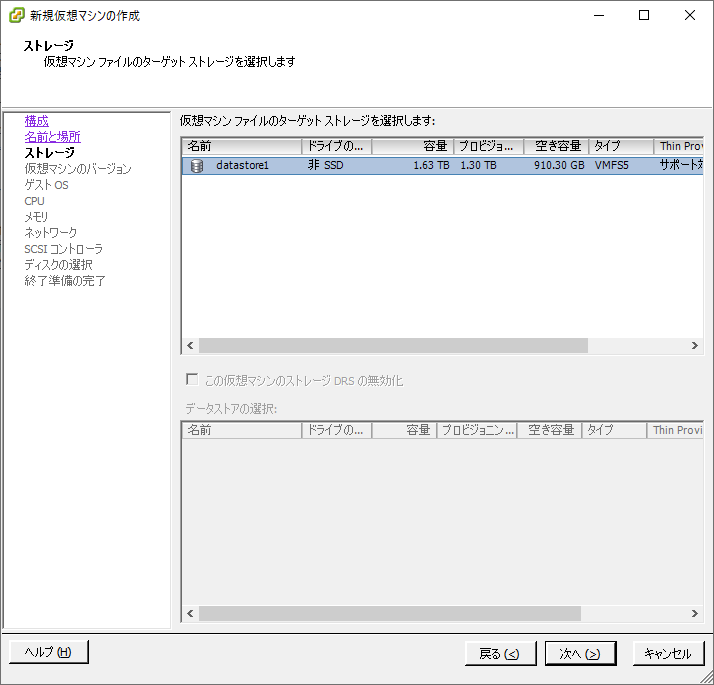Click ネットワーク step label

coord(51,233)
